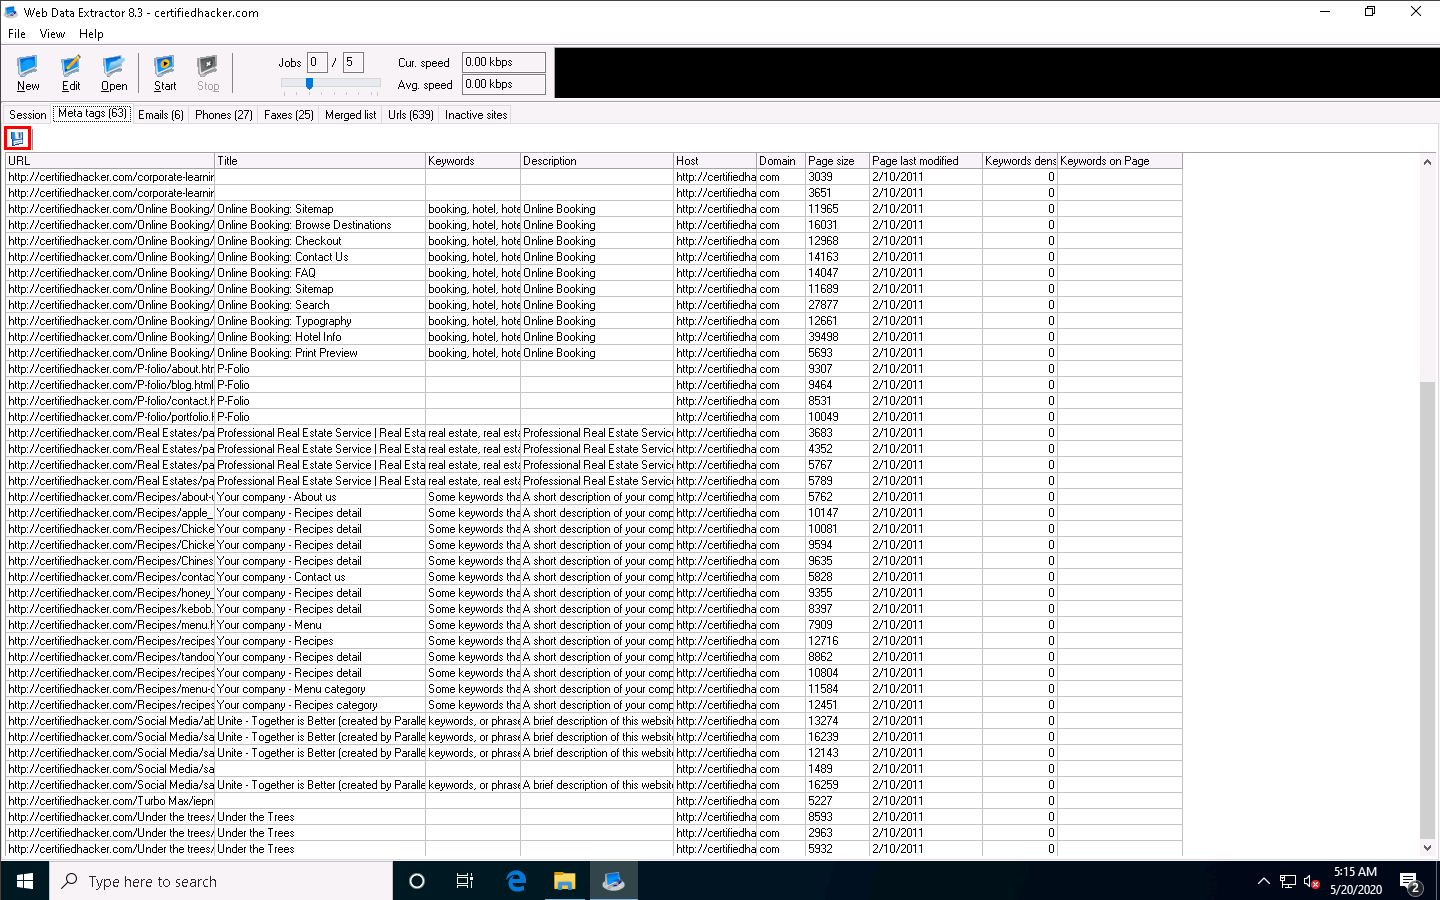Image resolution: width=1440 pixels, height=900 pixels.
Task: Sort by the Host column header
Action: 715,161
